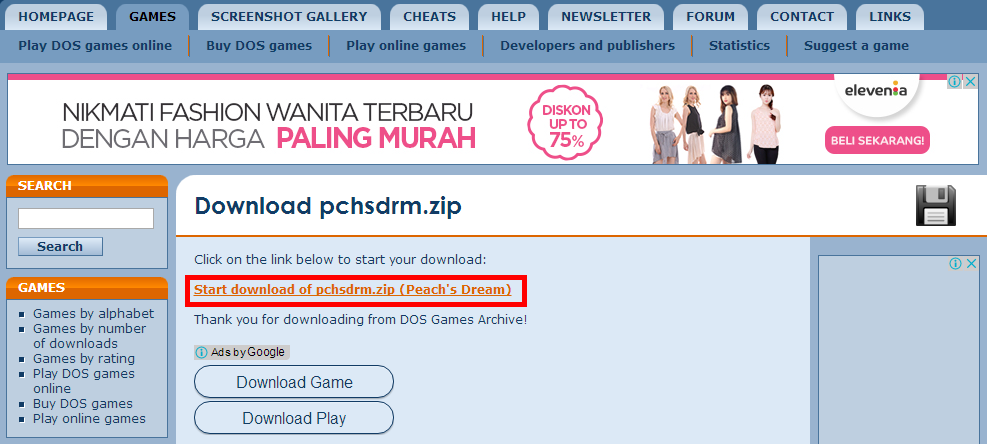Open Developers and publishers link
The image size is (987, 444).
(x=587, y=45)
